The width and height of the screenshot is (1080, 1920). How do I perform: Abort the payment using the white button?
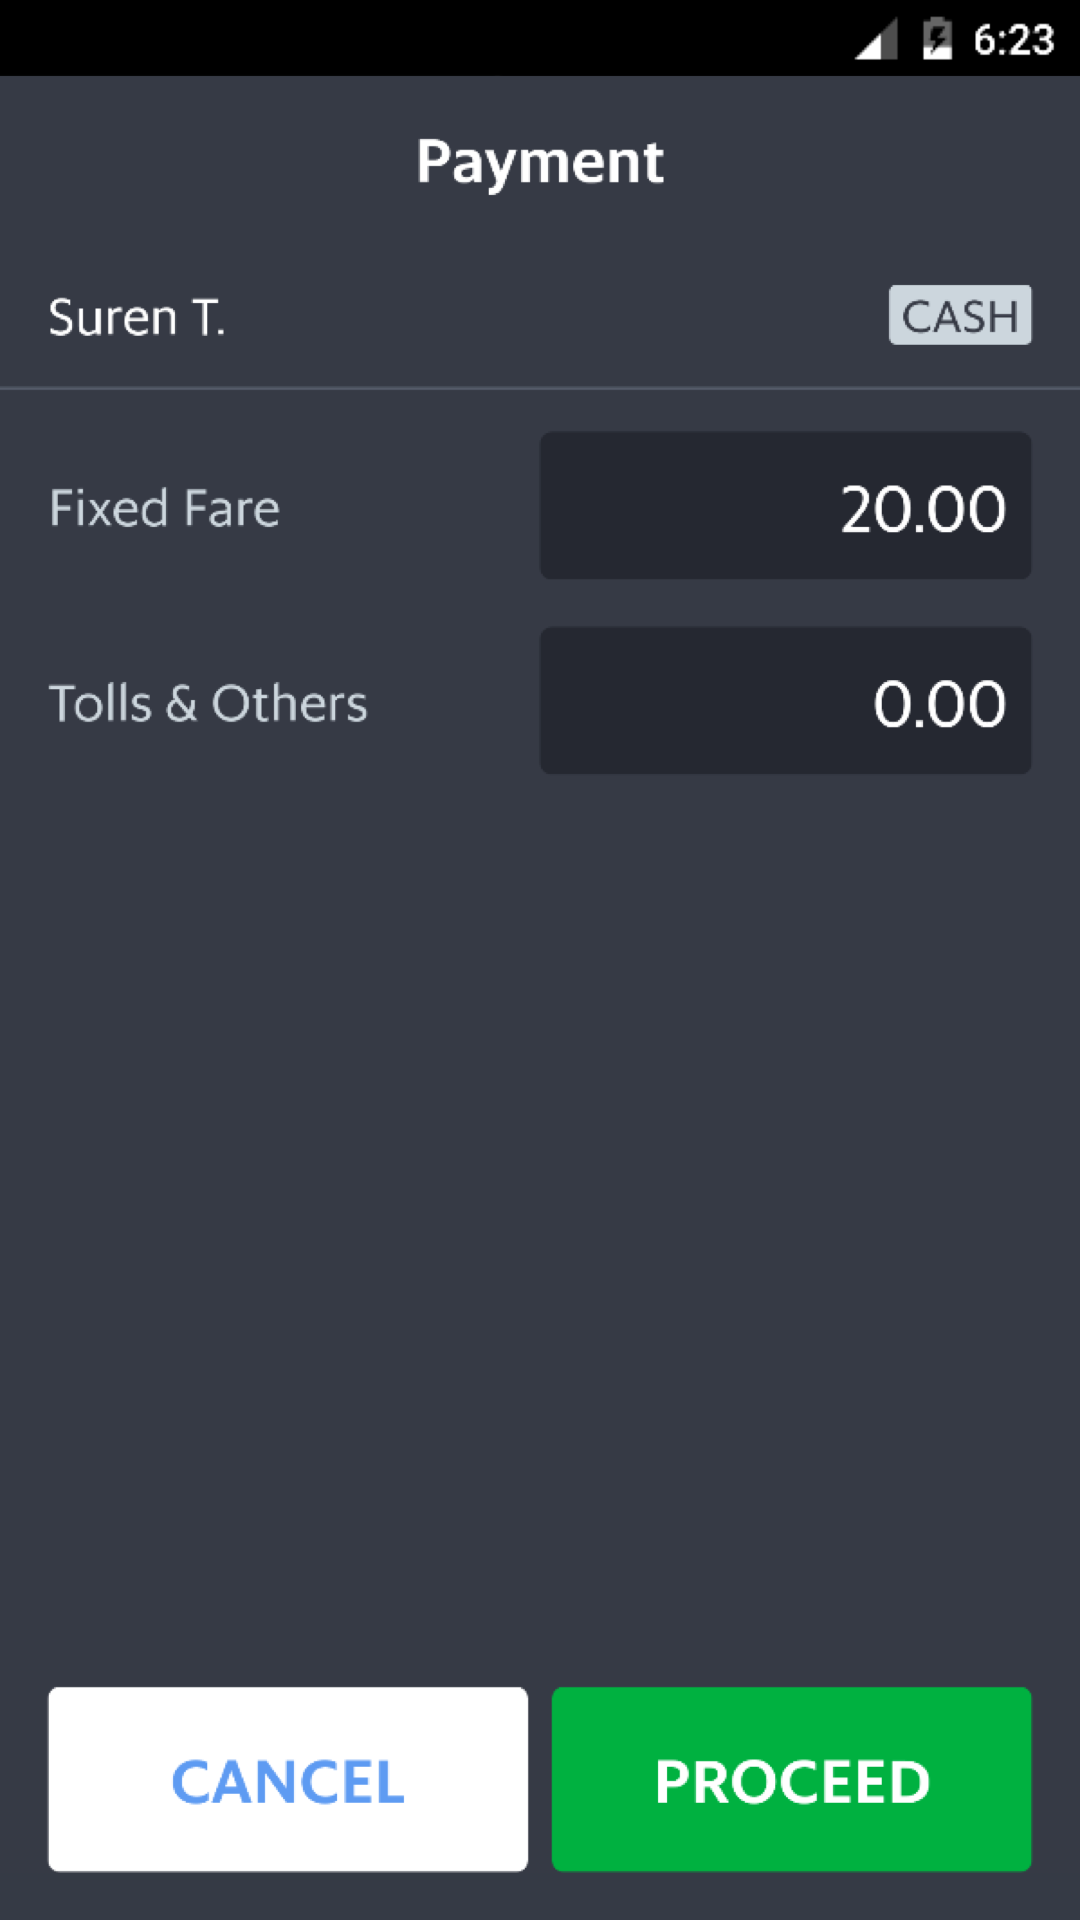(288, 1779)
